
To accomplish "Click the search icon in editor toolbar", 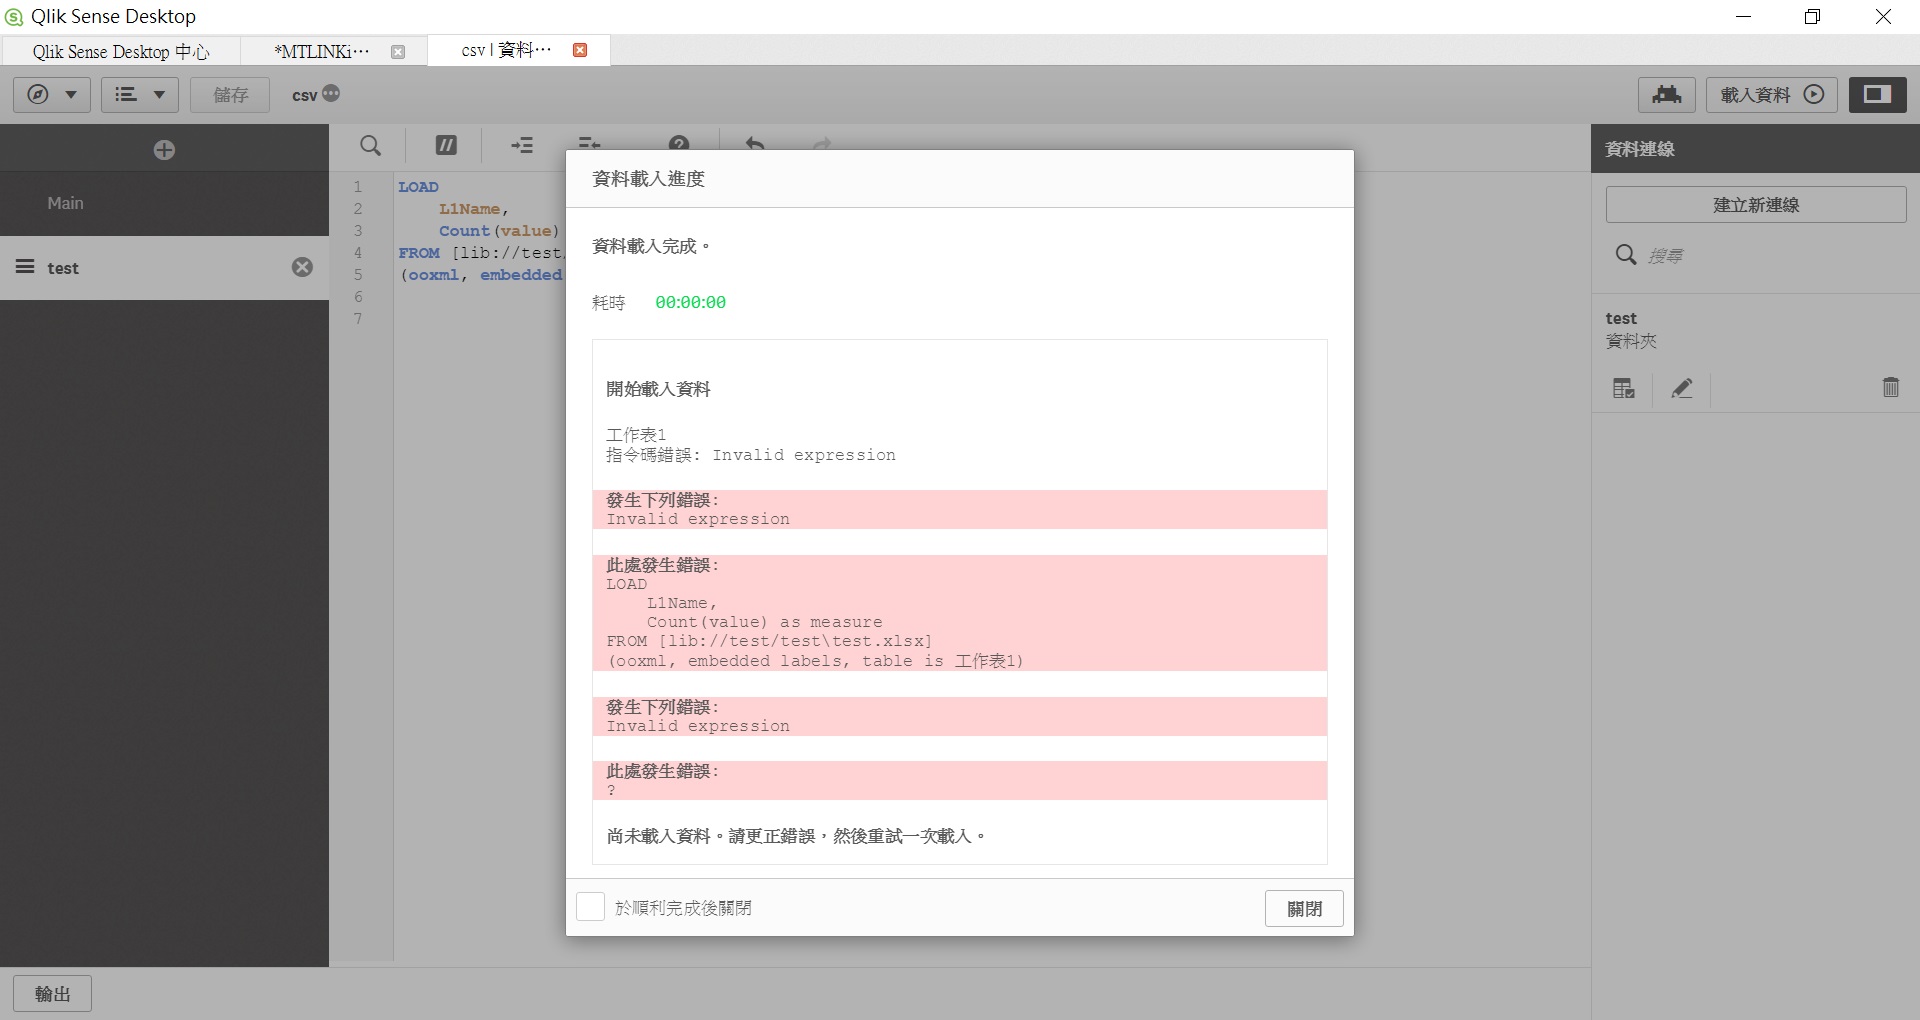I will (370, 146).
